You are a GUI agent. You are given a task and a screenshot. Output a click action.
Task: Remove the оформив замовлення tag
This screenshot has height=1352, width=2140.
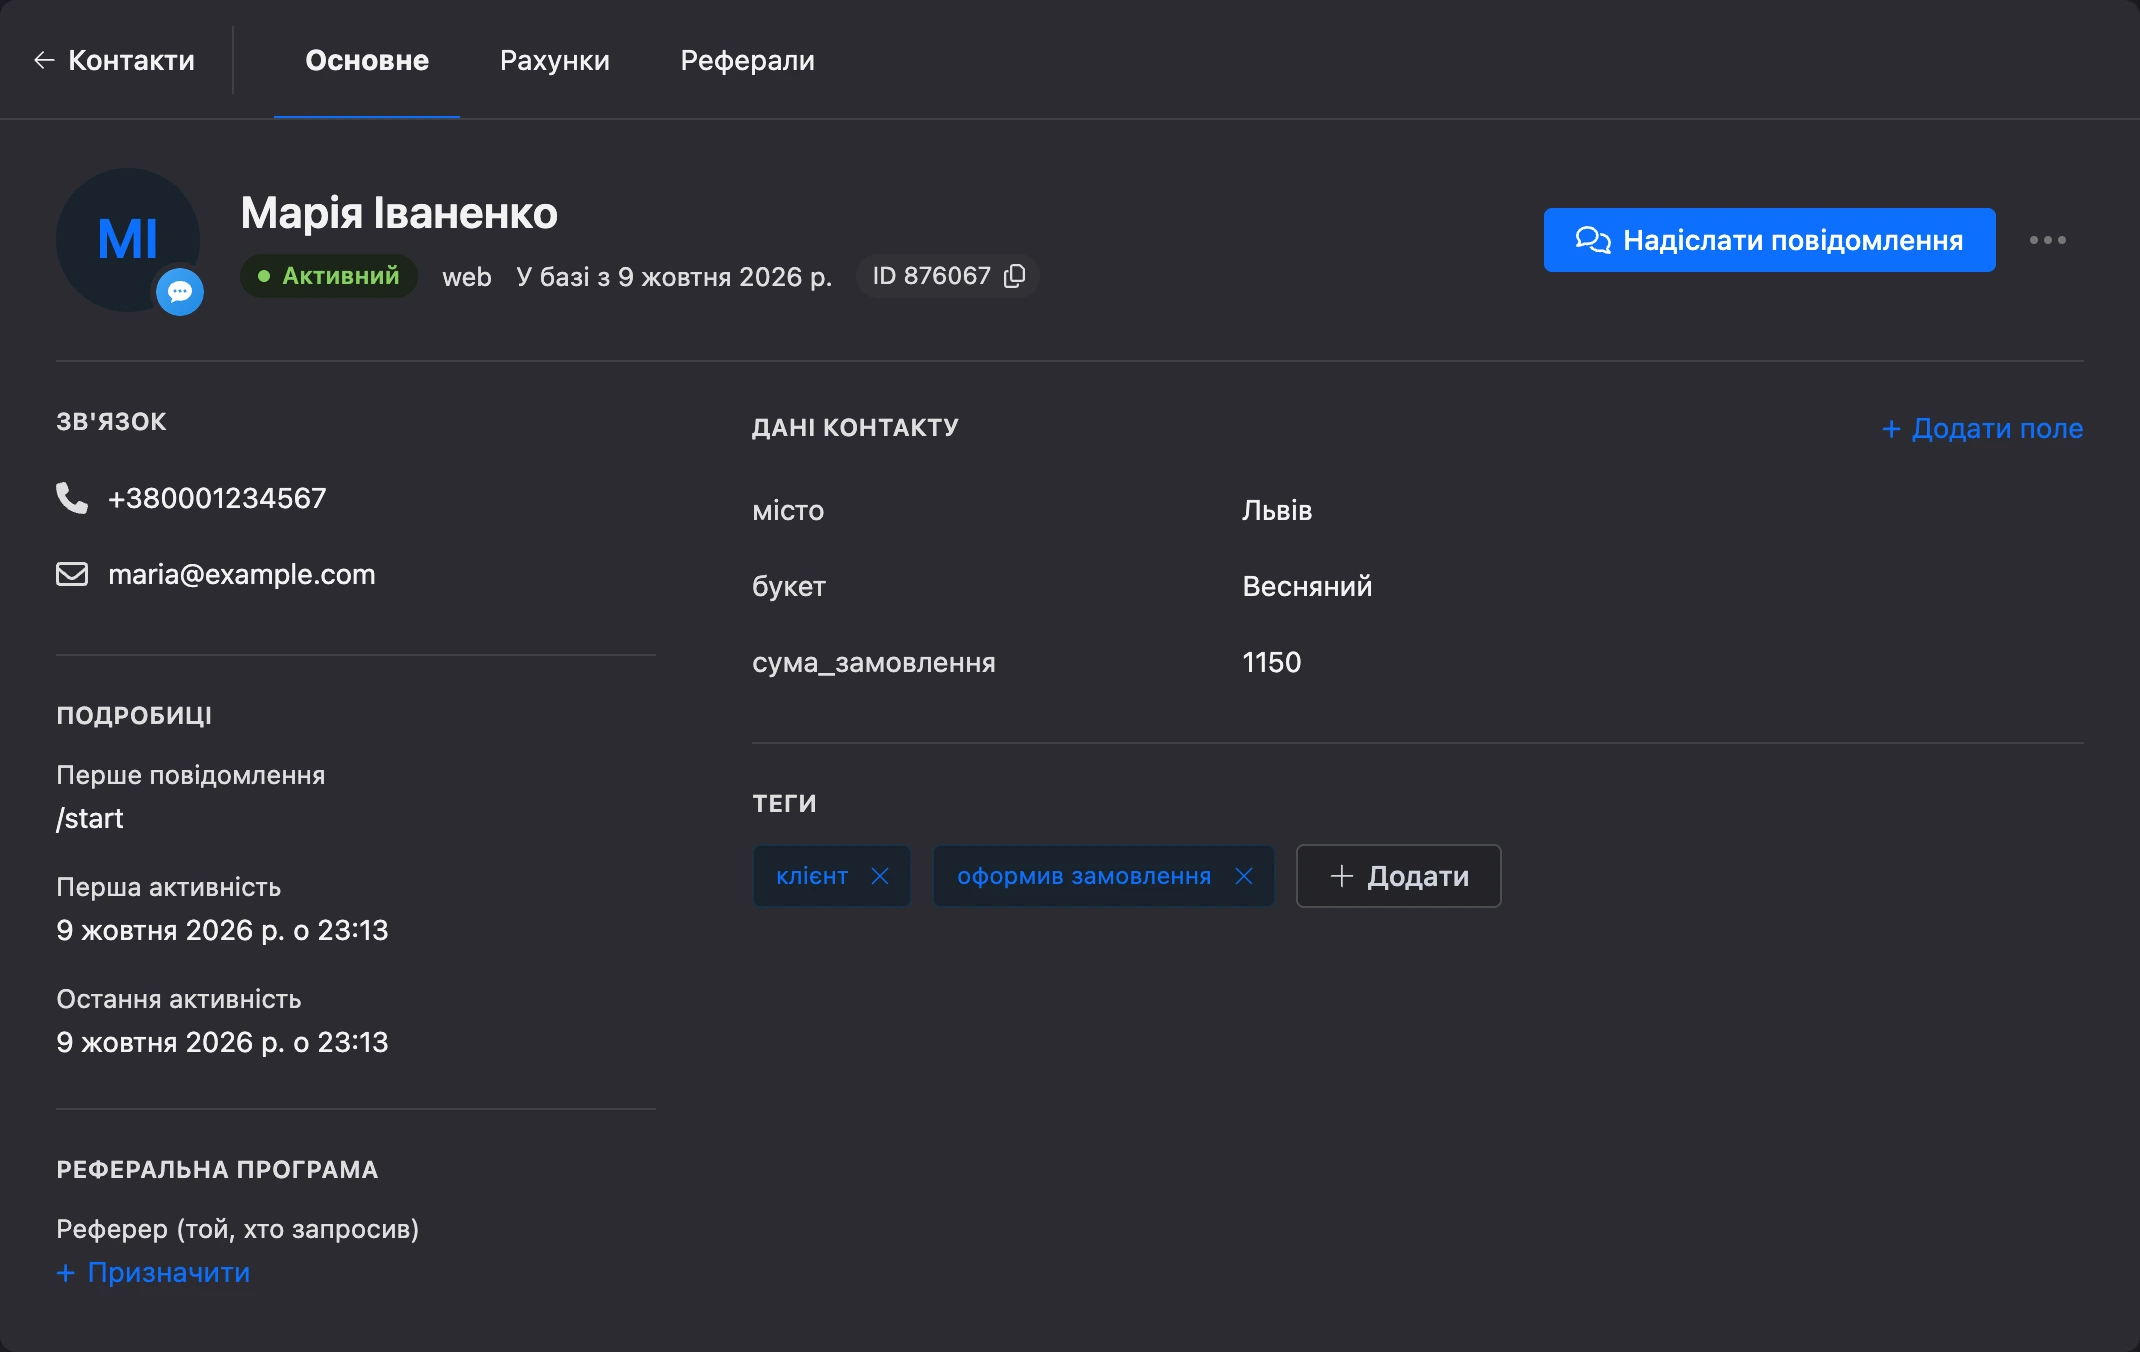coord(1244,876)
